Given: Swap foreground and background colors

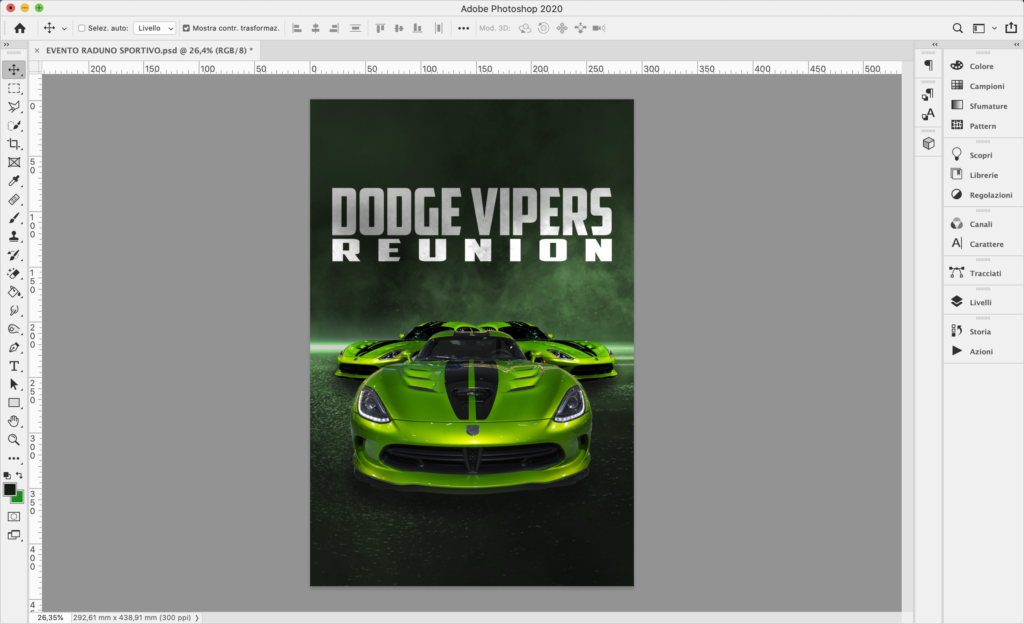Looking at the screenshot, I should pos(20,475).
